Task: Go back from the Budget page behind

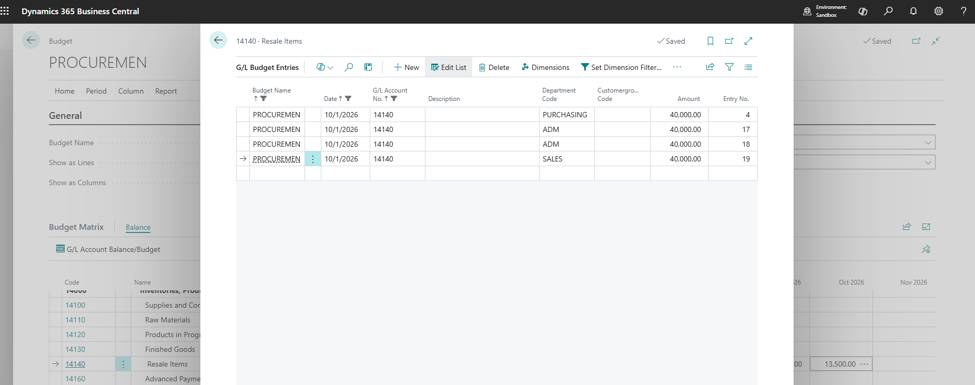Action: click(x=31, y=40)
